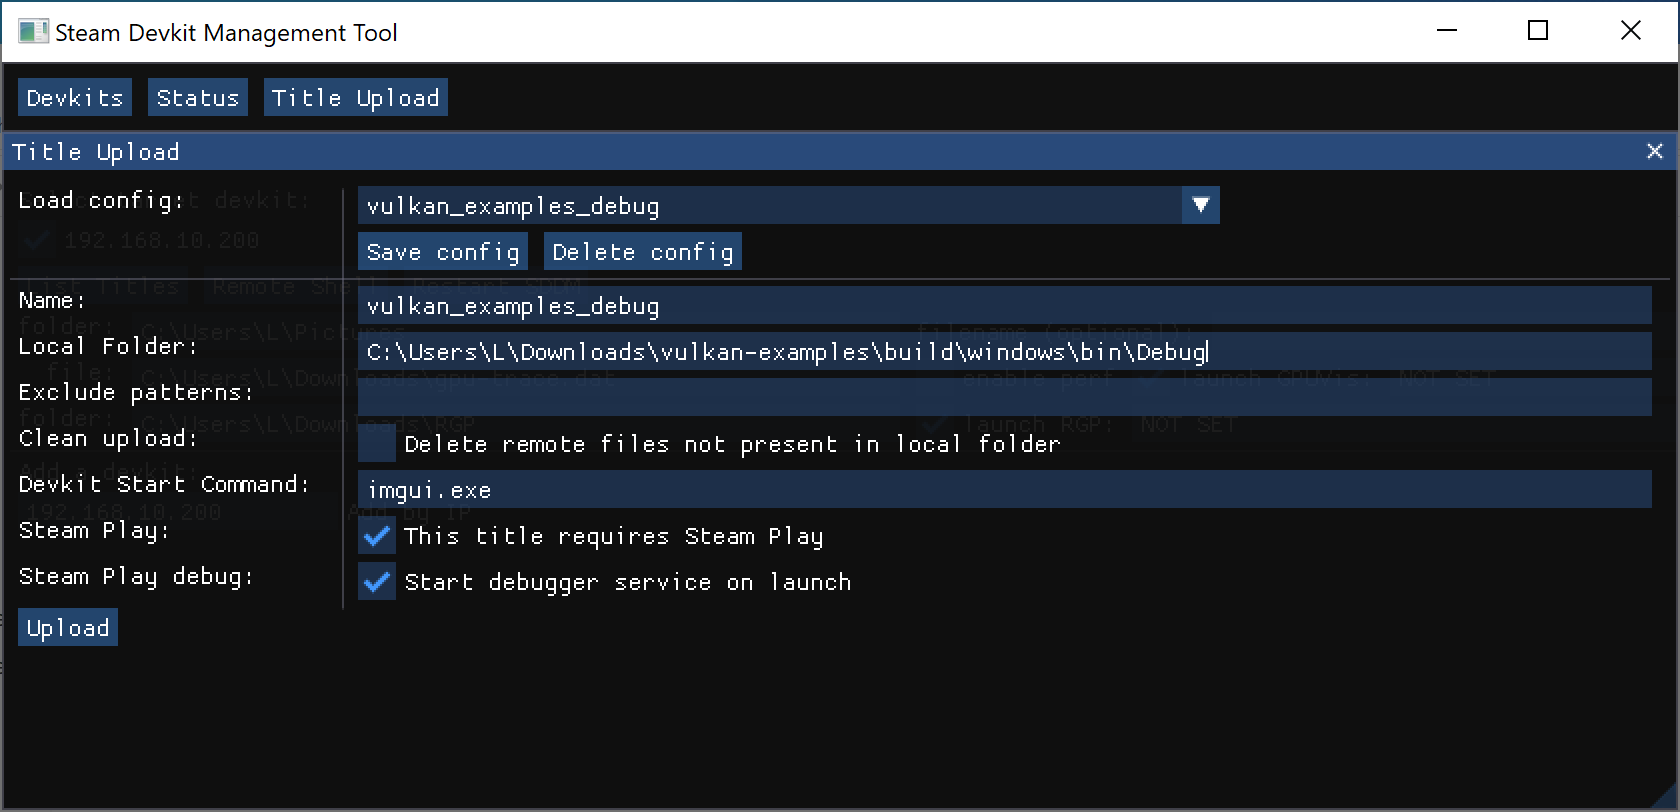Click Save config button
This screenshot has width=1680, height=812.
point(443,252)
